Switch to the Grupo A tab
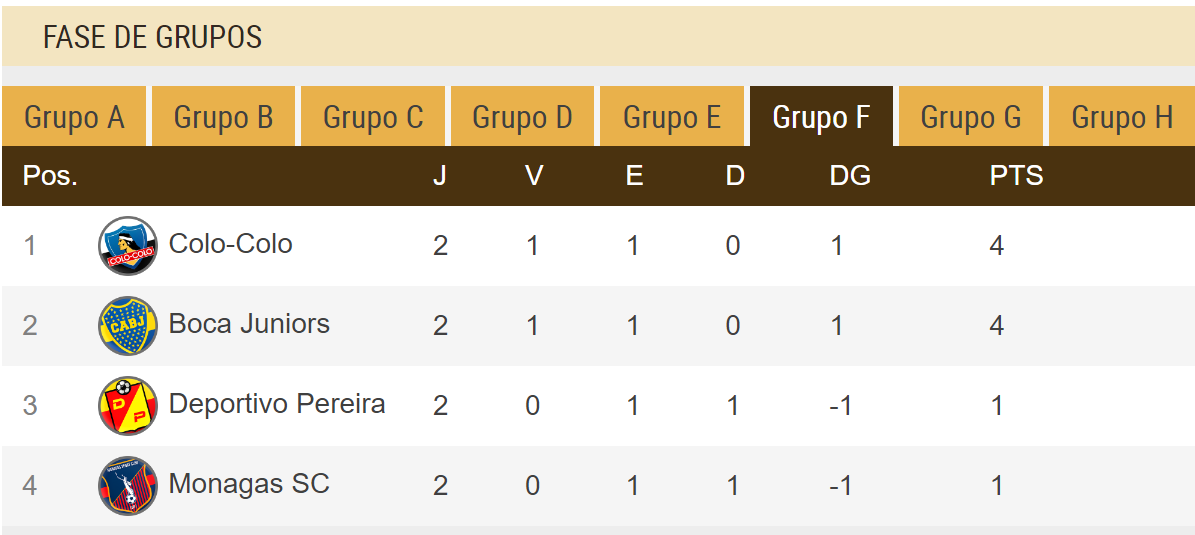1195x535 pixels. click(x=74, y=117)
